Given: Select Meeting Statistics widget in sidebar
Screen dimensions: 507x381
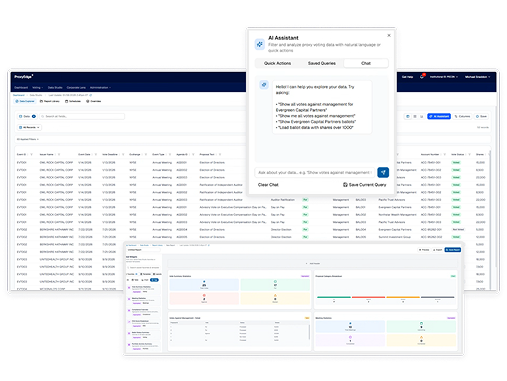Looking at the screenshot, I should coord(143,300).
